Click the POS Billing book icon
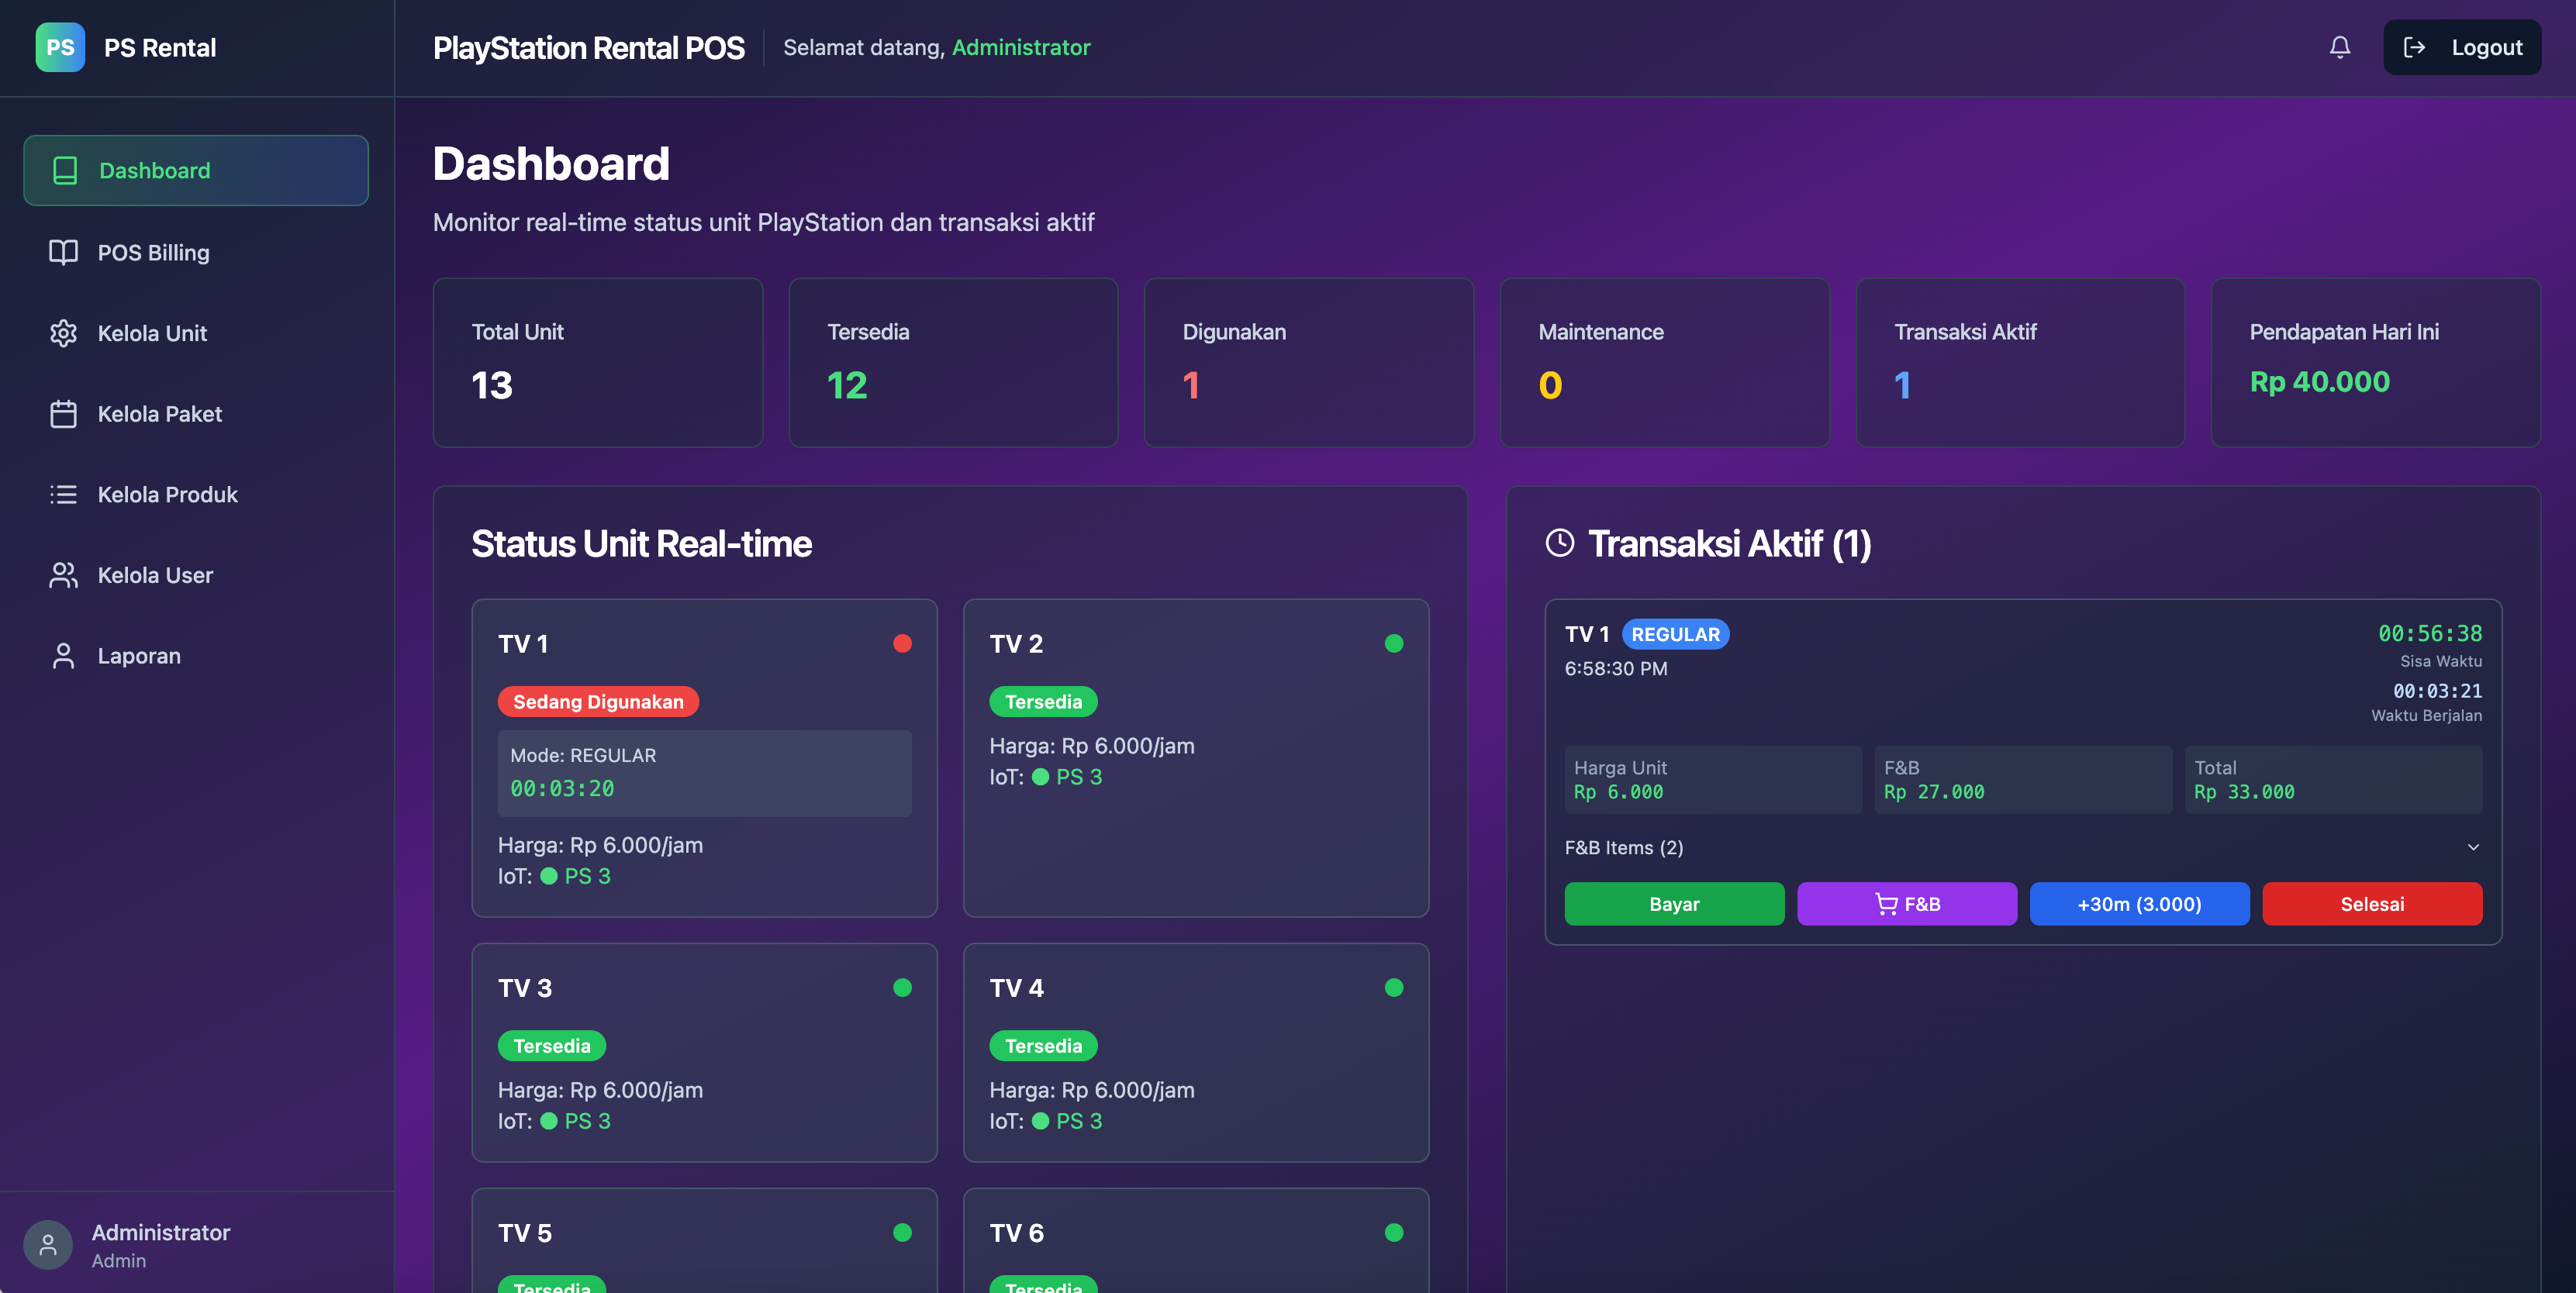Screen dimensions: 2576x1293 pos(63,252)
